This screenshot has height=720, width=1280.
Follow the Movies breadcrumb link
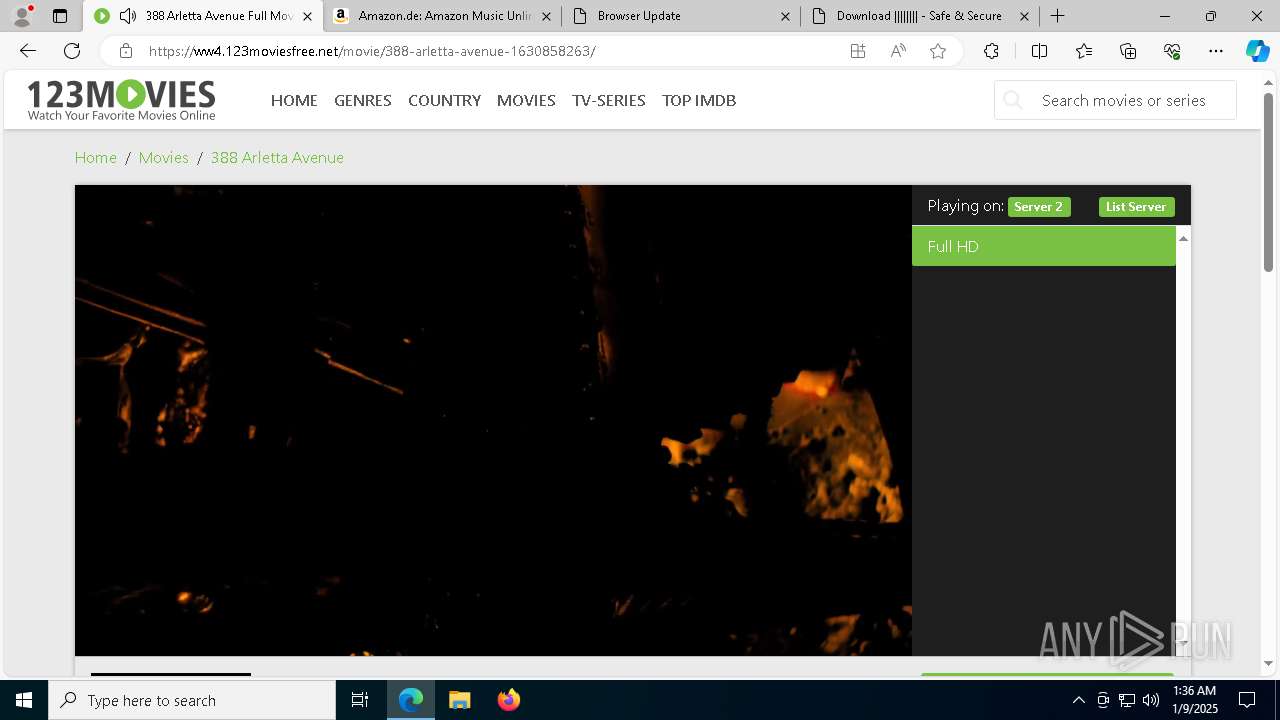pos(164,157)
